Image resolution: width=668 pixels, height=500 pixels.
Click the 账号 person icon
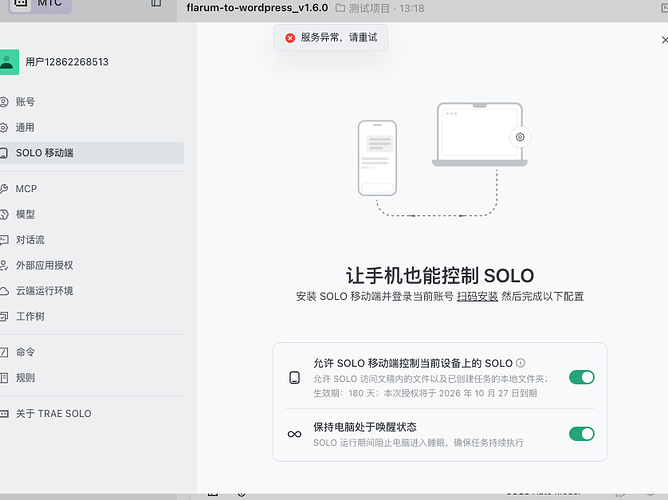point(3,102)
